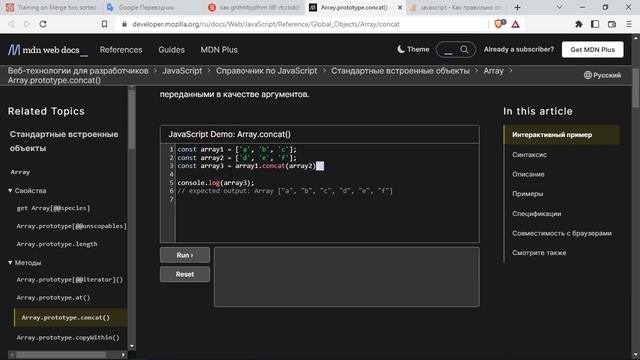Switch to the third browser tab with red icon
The image size is (640, 360).
click(254, 7)
